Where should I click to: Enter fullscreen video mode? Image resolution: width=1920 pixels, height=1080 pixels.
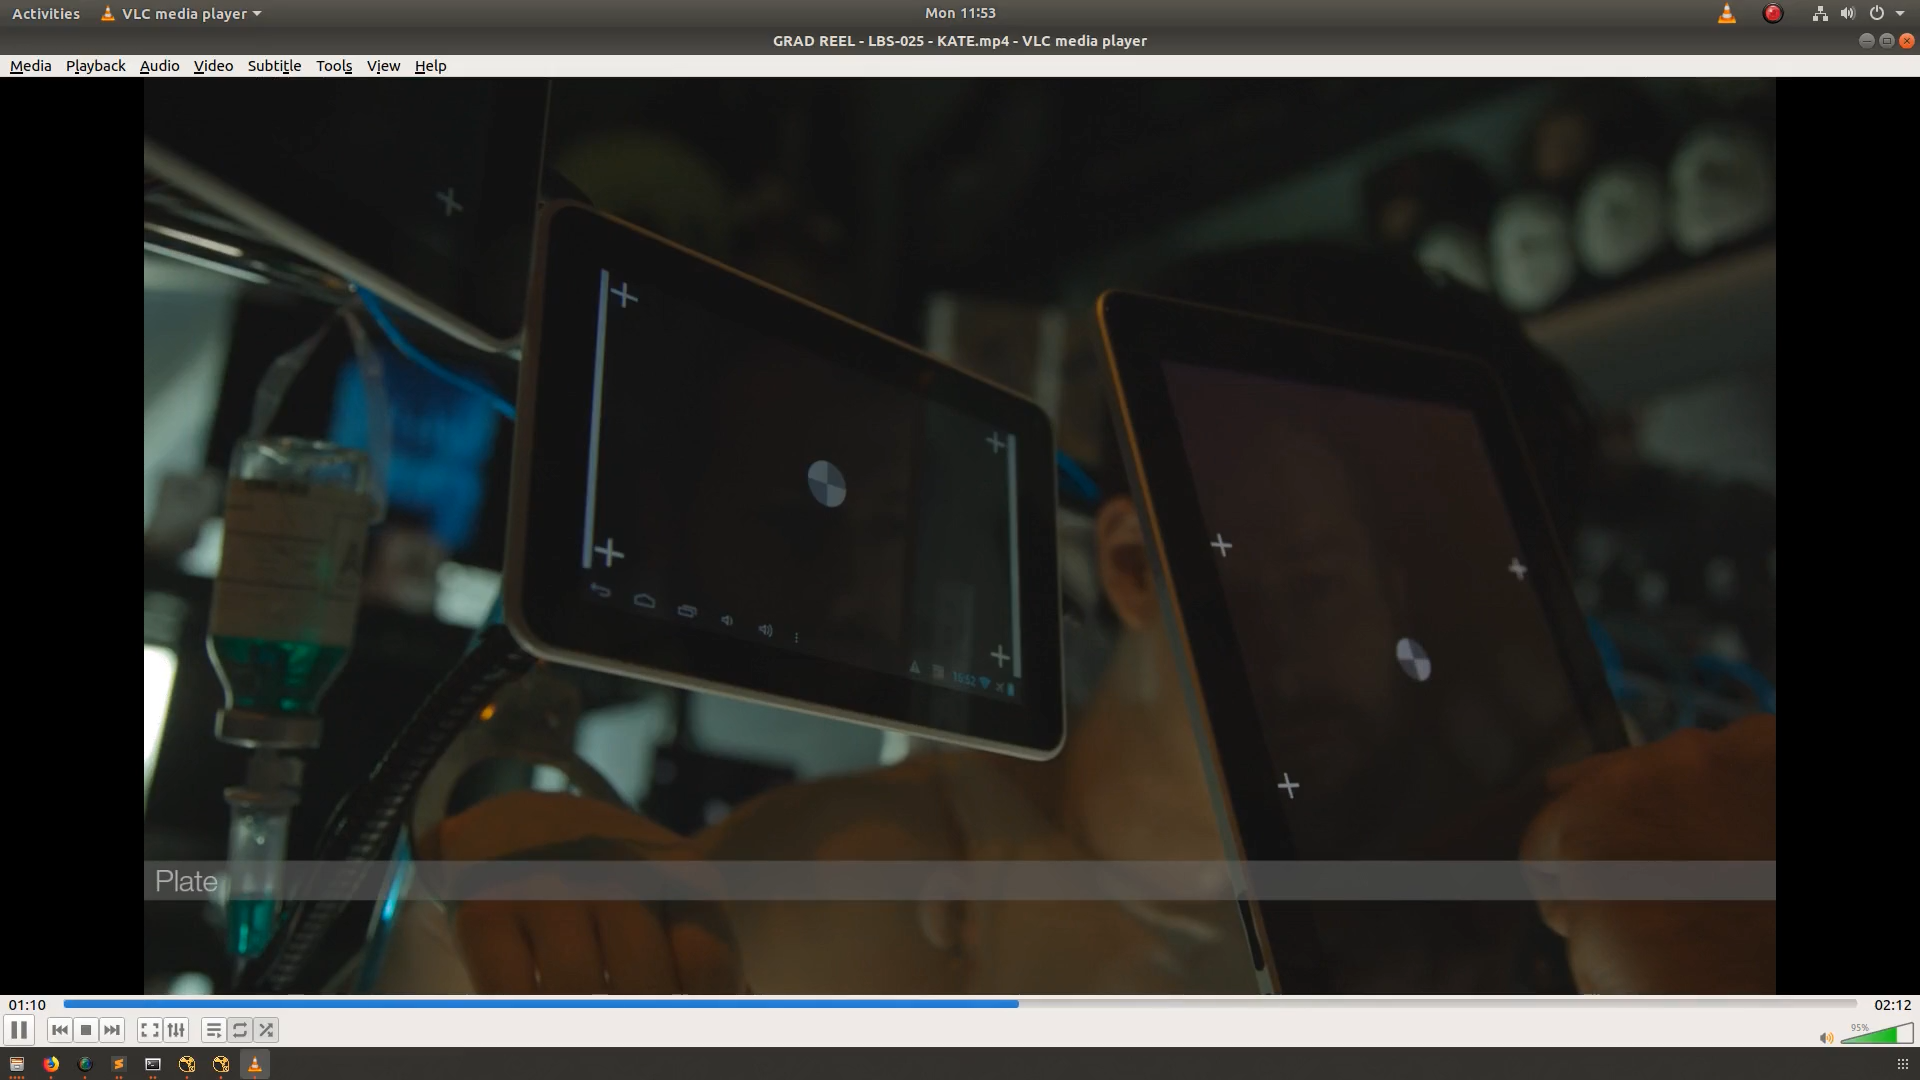149,1030
